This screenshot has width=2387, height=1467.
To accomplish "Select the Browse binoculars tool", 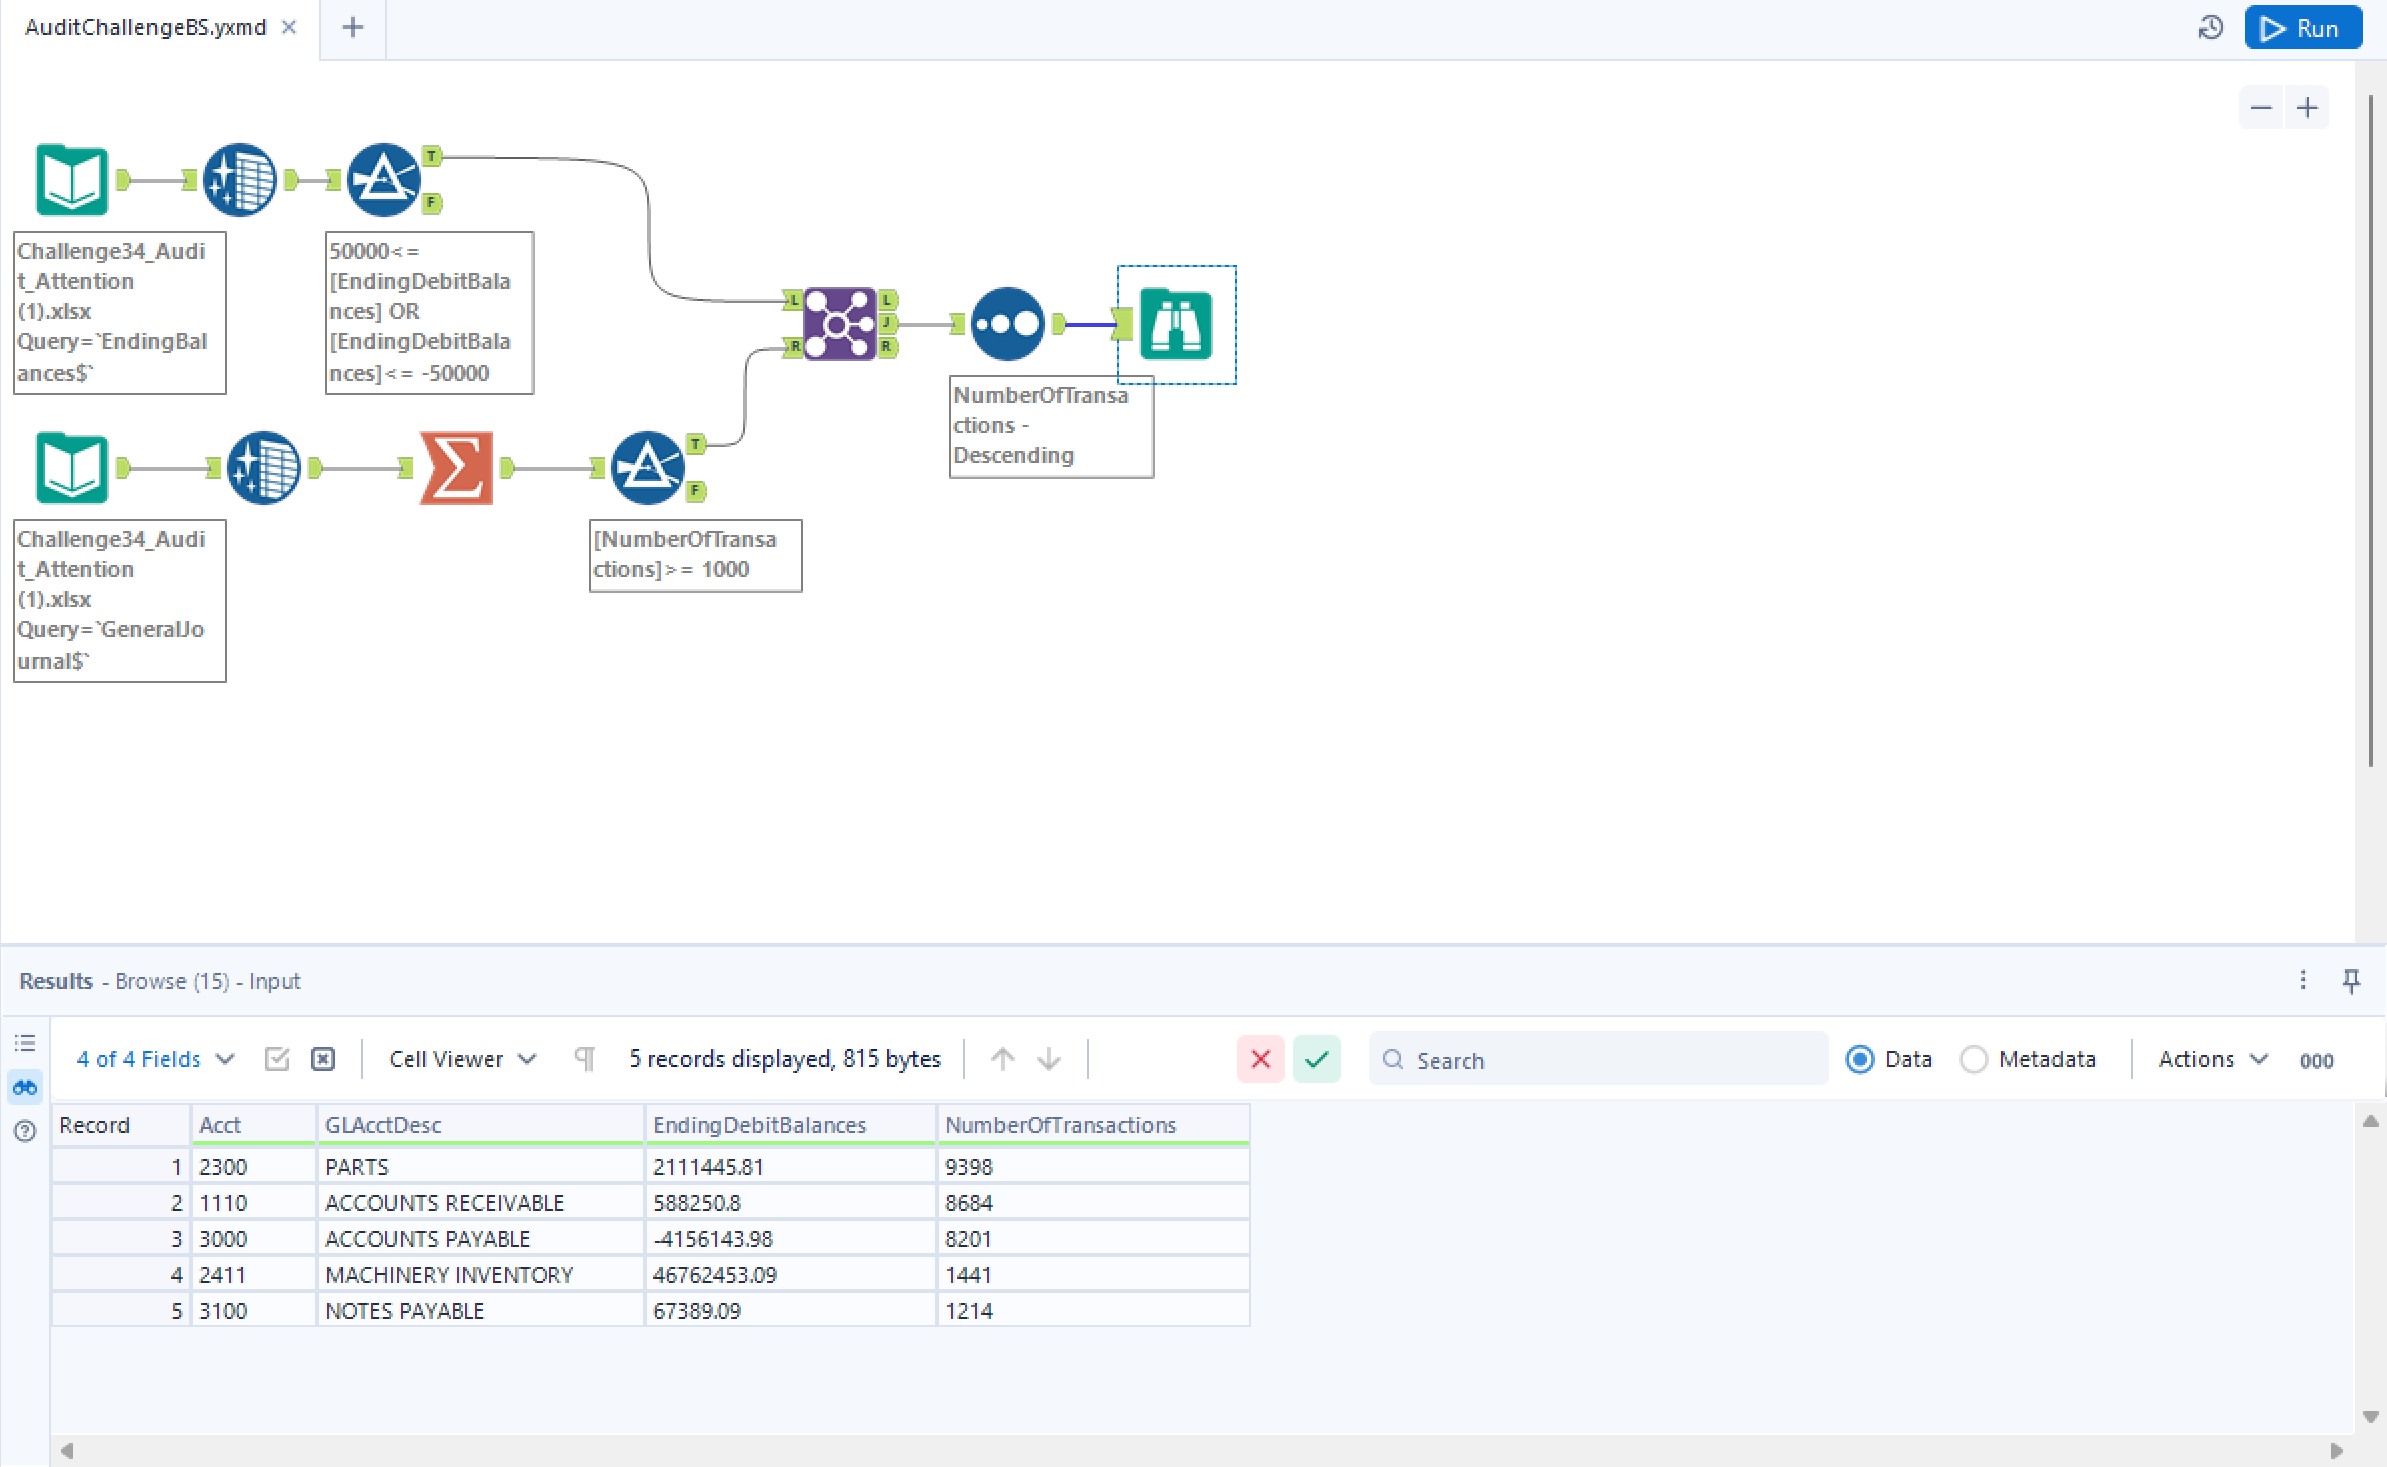I will (1176, 324).
